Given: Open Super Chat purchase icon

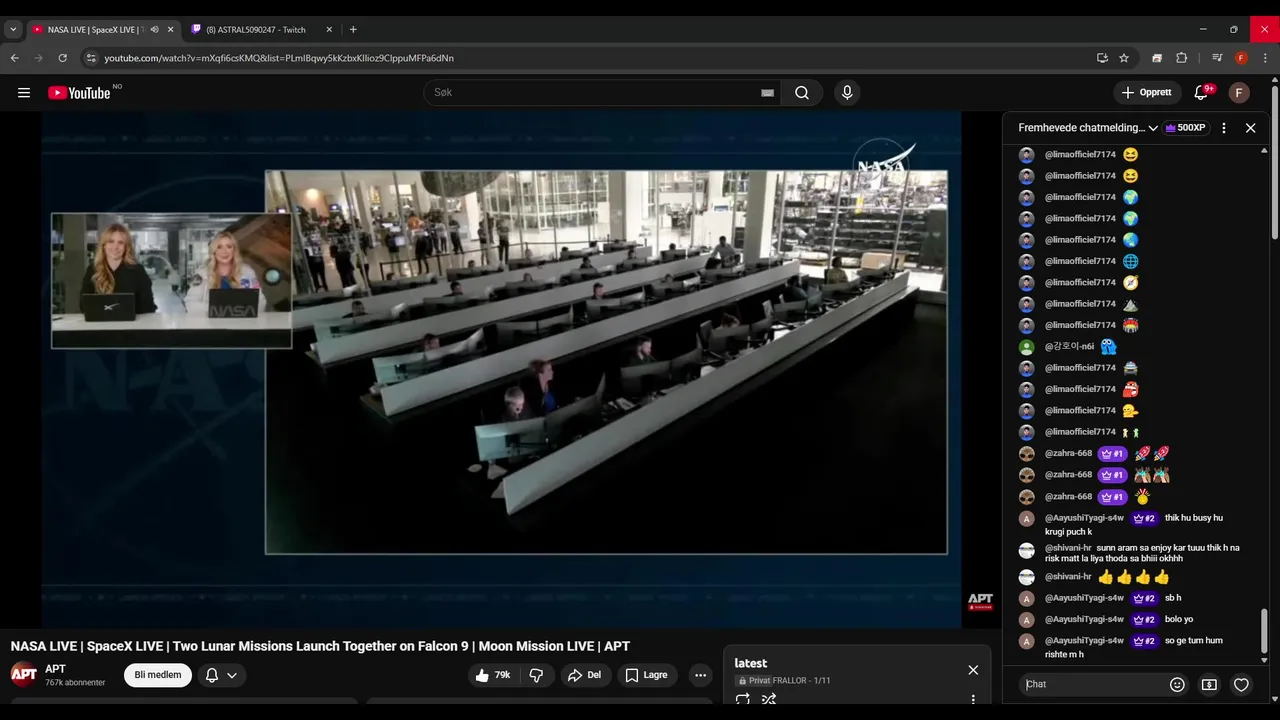Looking at the screenshot, I should pyautogui.click(x=1209, y=684).
